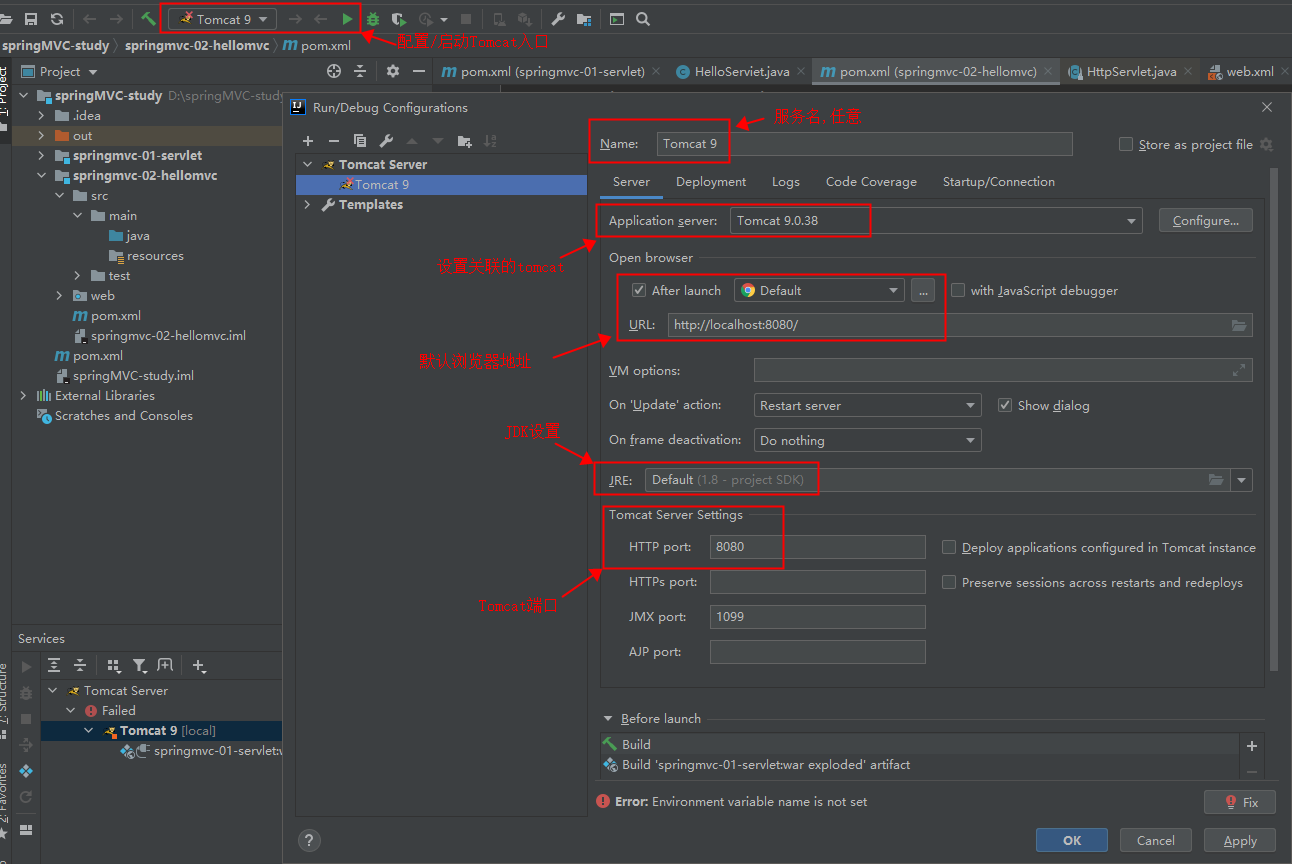This screenshot has width=1292, height=864.
Task: Run with Coverage shield icon in toolbar
Action: 399,19
